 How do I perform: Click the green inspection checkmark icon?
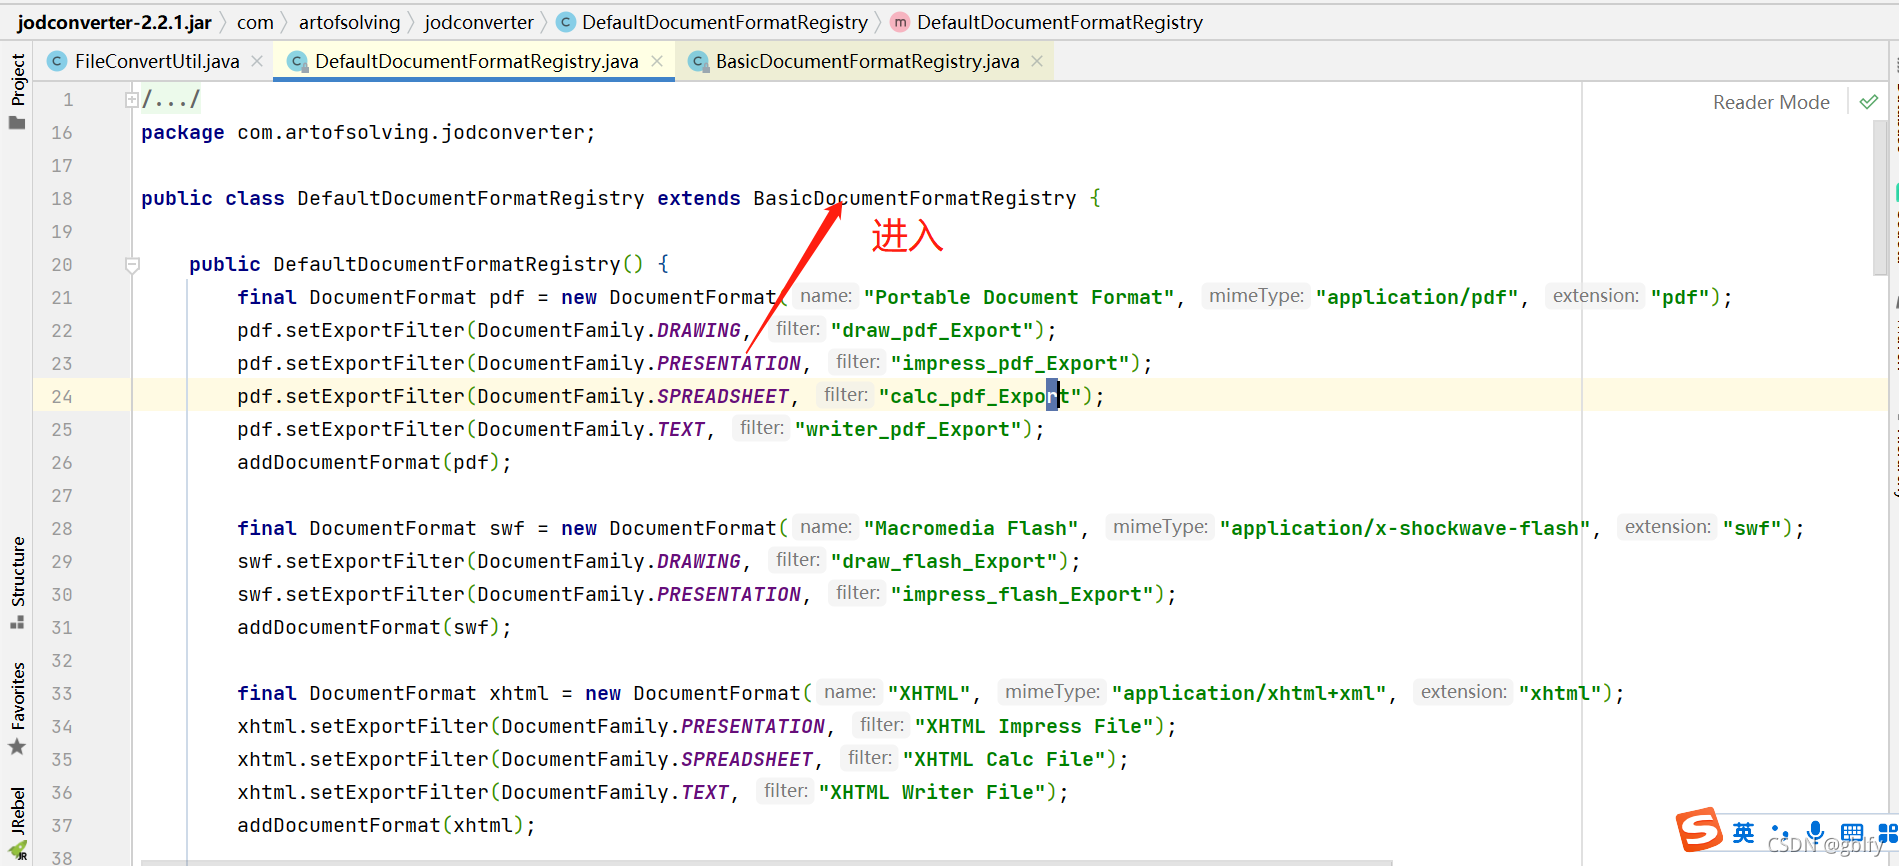[x=1868, y=102]
